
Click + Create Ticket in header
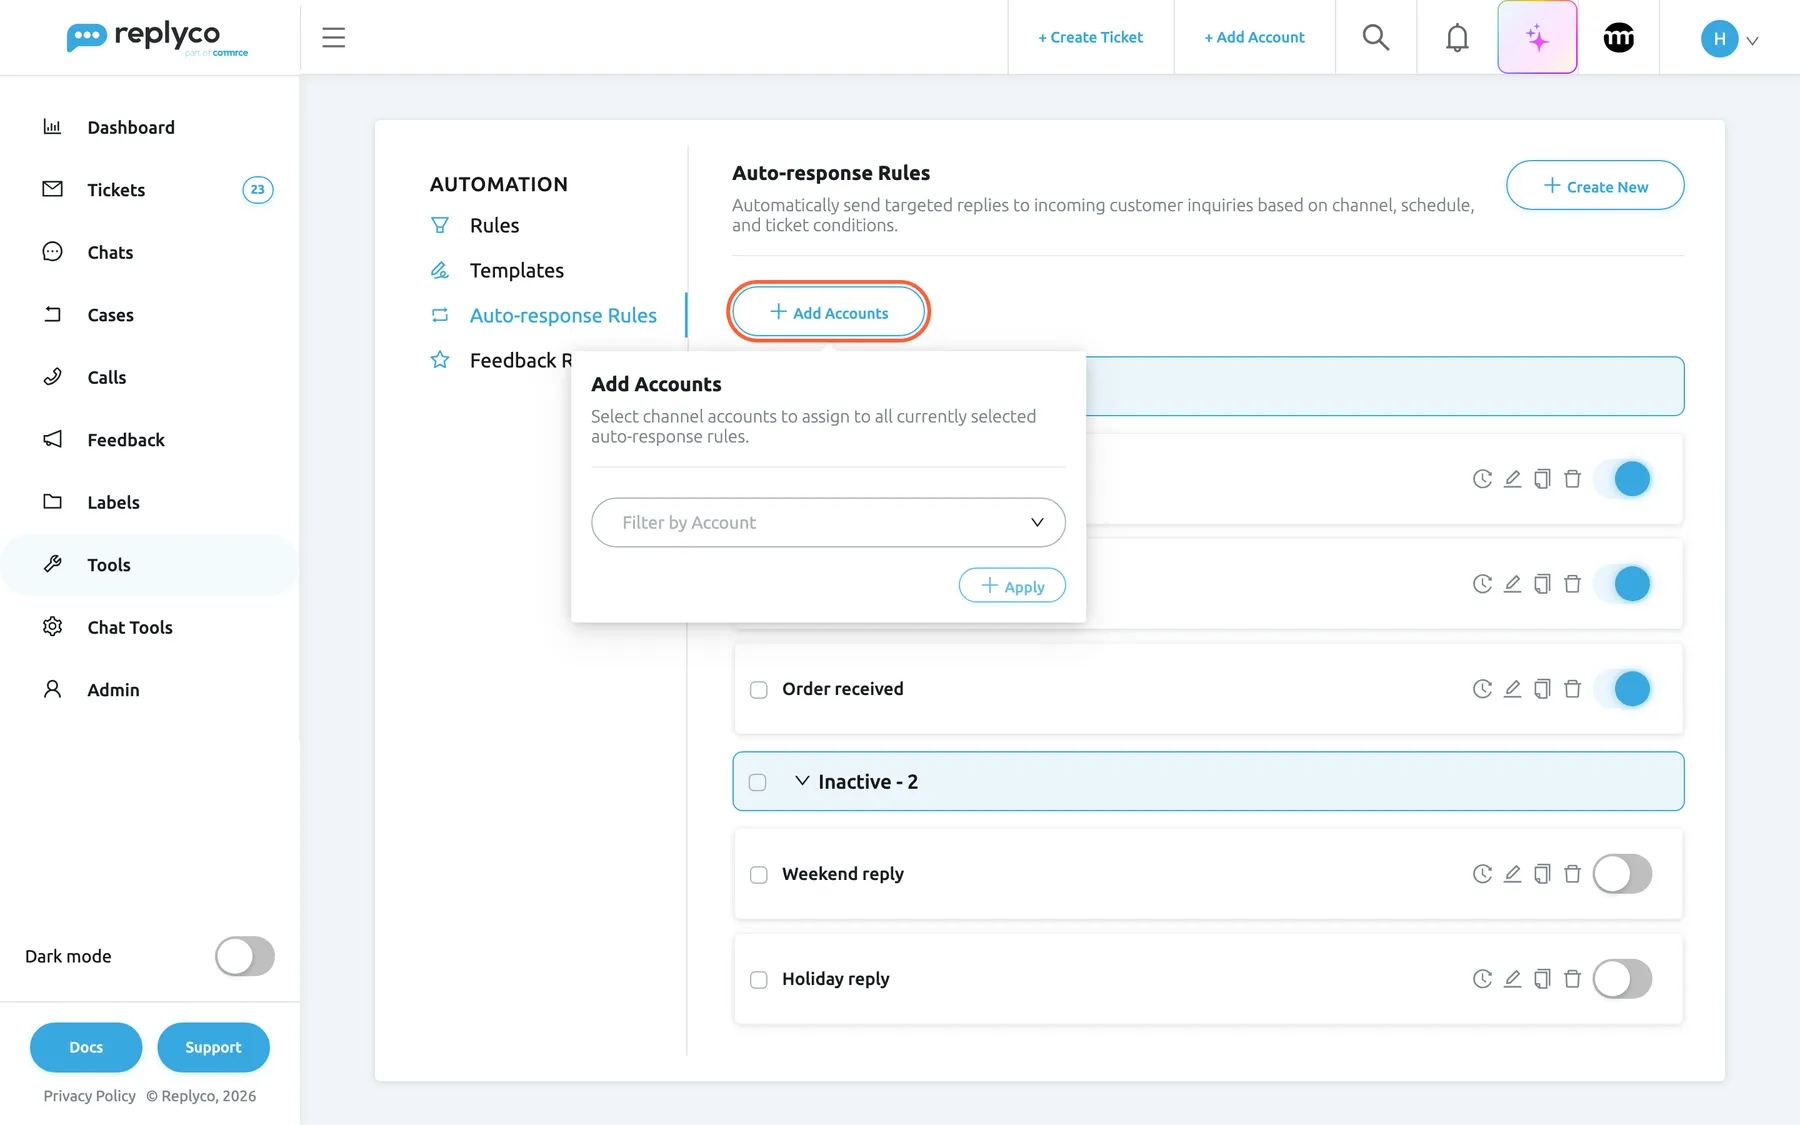tap(1090, 38)
